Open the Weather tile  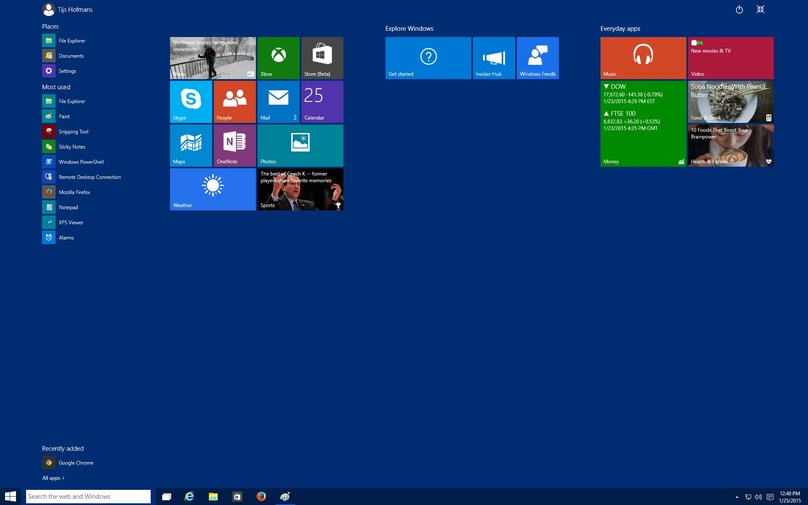(x=213, y=189)
